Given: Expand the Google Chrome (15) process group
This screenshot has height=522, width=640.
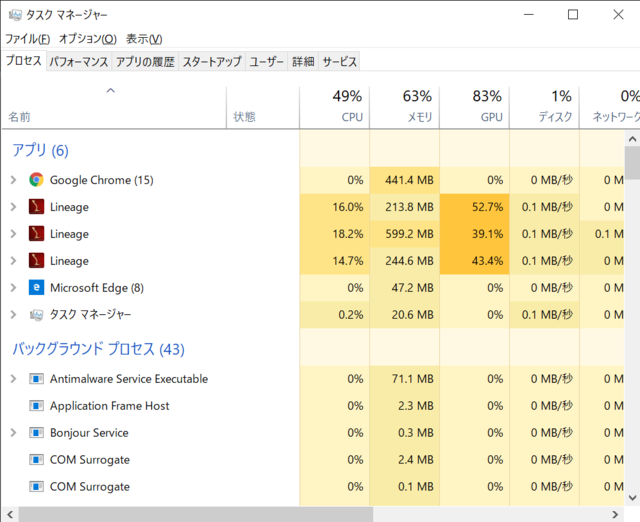Looking at the screenshot, I should pyautogui.click(x=13, y=180).
